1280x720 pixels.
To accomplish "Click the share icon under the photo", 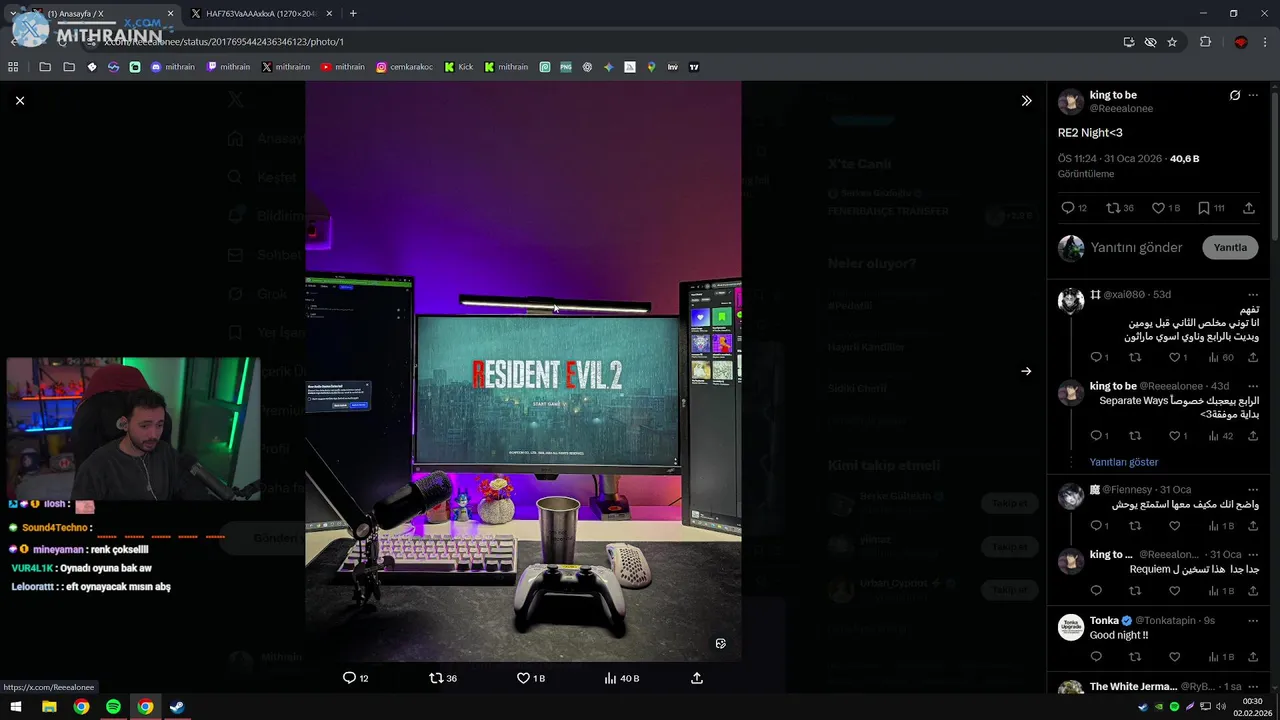I will pos(697,678).
